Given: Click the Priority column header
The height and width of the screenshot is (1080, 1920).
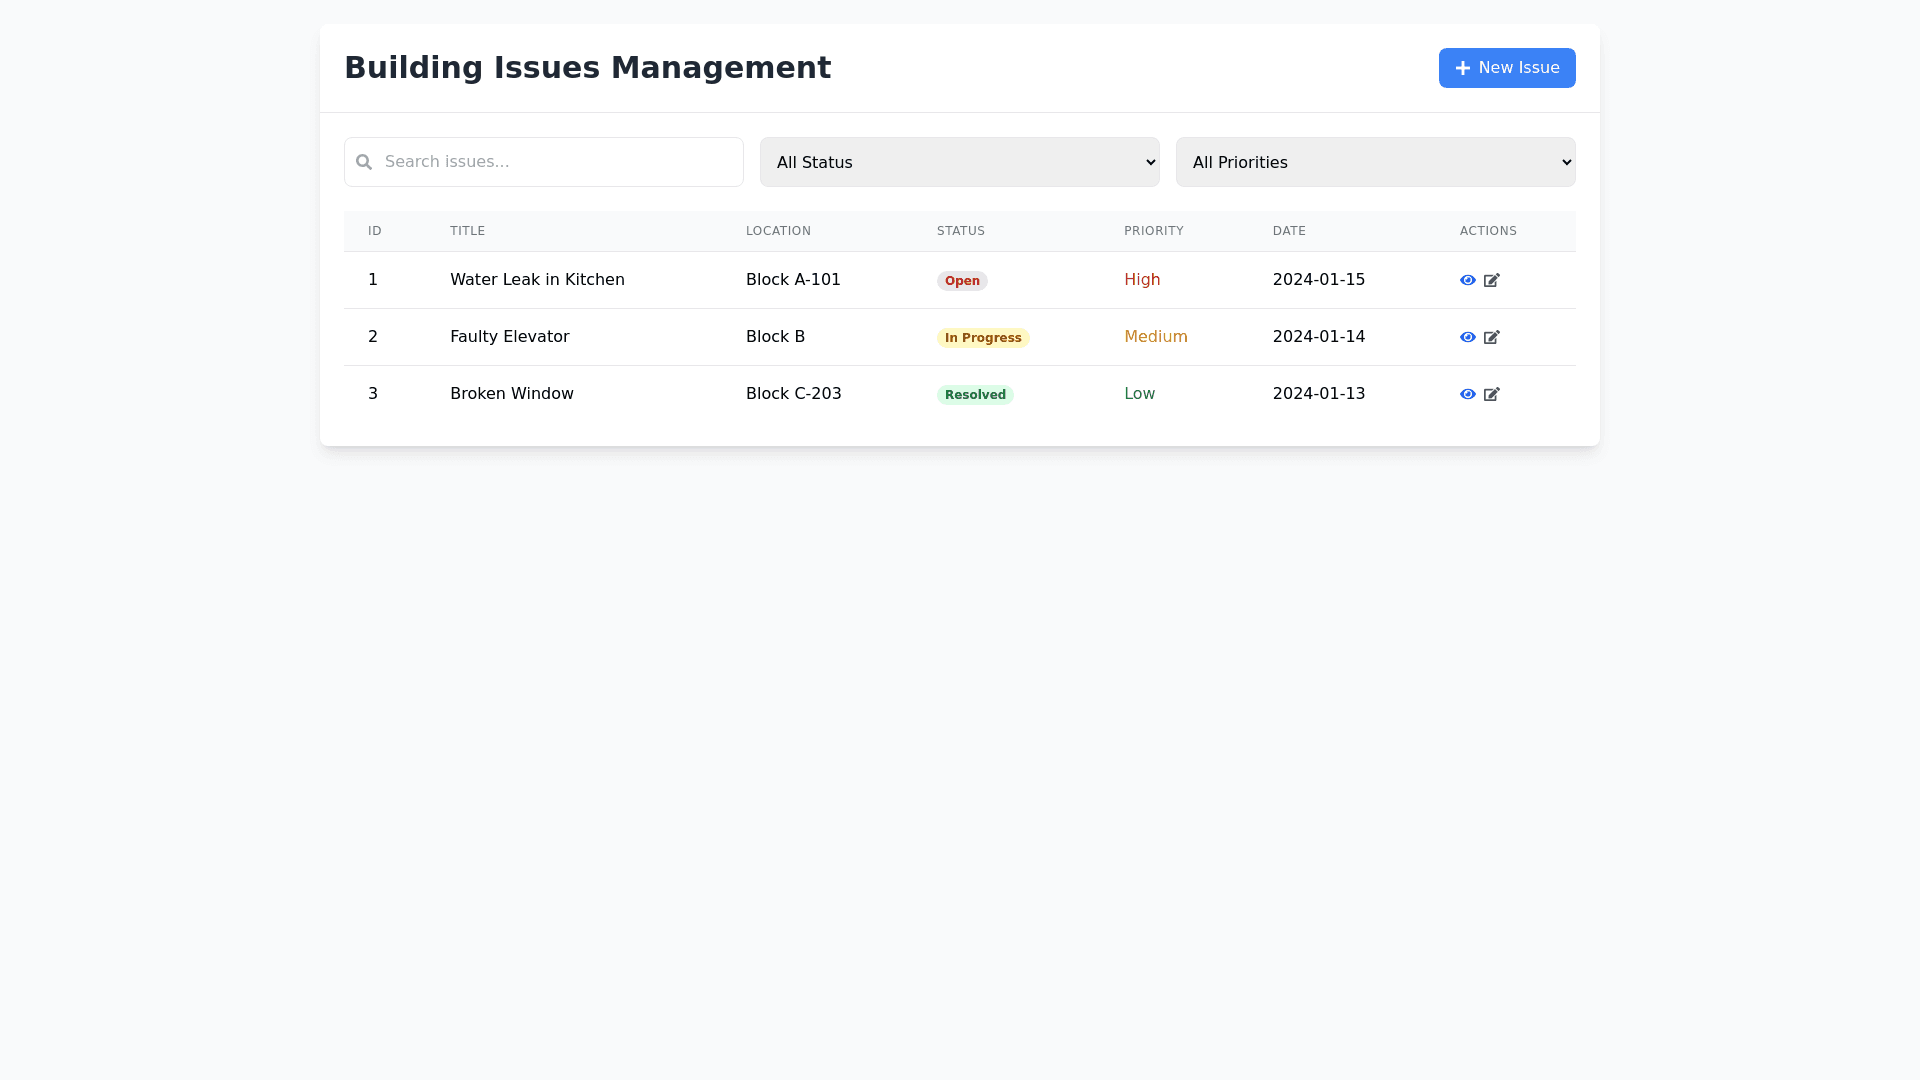Looking at the screenshot, I should 1153,231.
